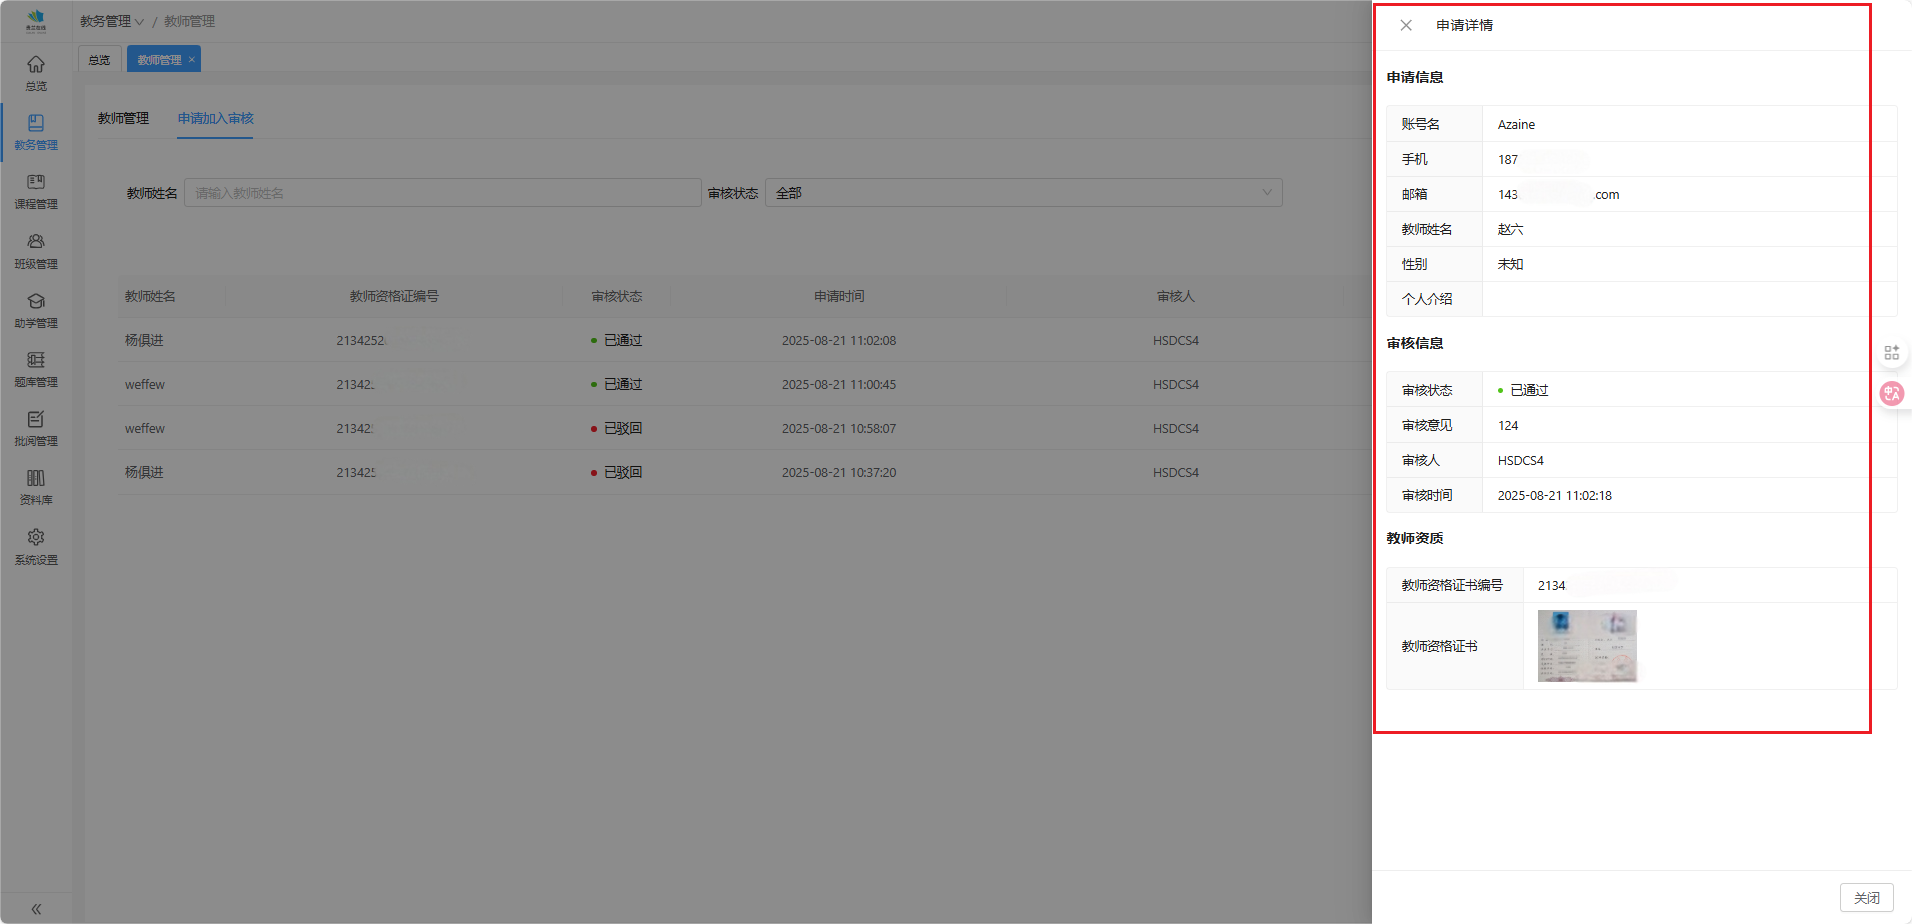
Task: Select the 题库管理 sidebar icon
Action: coord(36,368)
